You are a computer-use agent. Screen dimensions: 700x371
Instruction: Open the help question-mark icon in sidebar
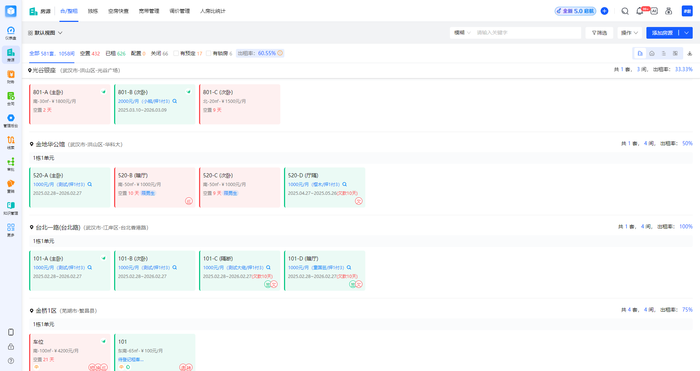(11, 361)
